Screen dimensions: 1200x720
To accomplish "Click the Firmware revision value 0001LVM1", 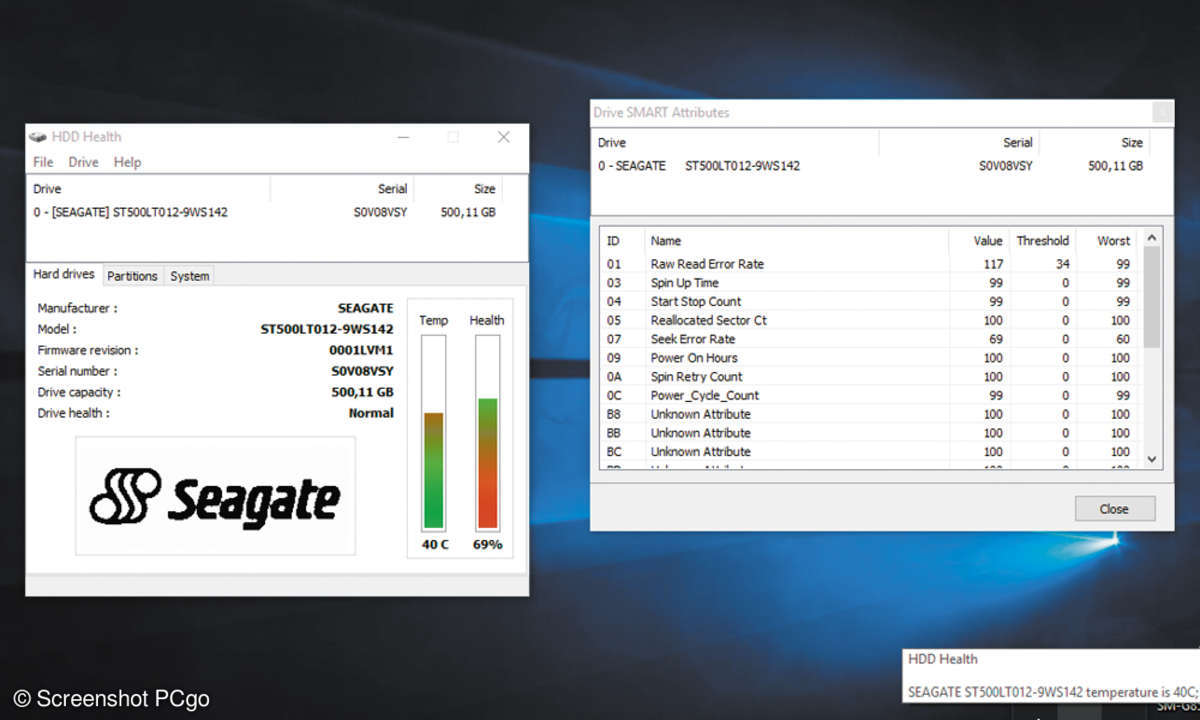I will (x=361, y=350).
